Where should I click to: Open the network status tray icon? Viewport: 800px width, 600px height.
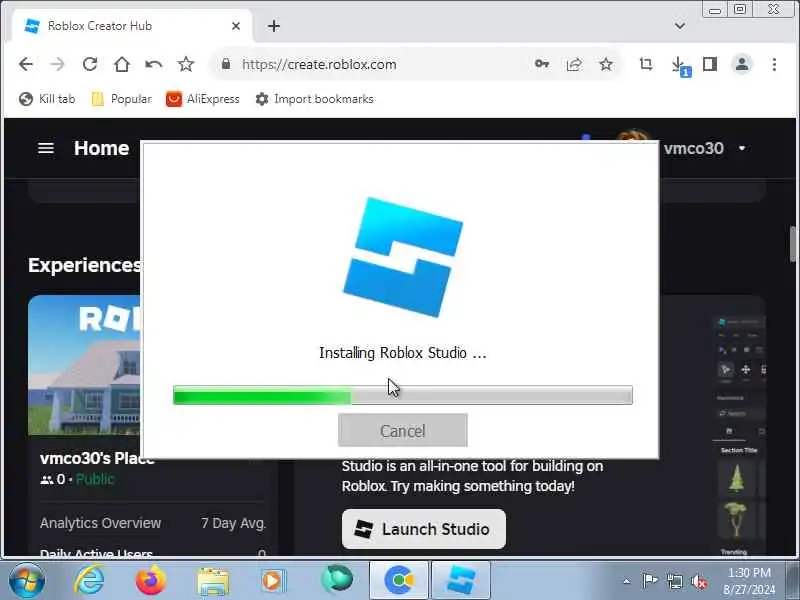(x=674, y=581)
